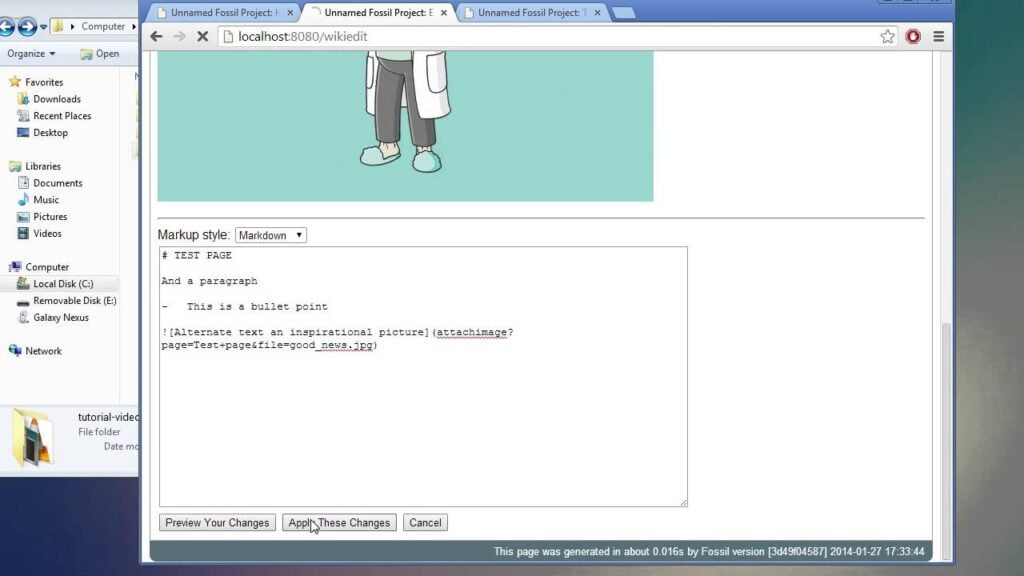Bookmark the page with the star icon
The image size is (1024, 576).
tap(886, 36)
